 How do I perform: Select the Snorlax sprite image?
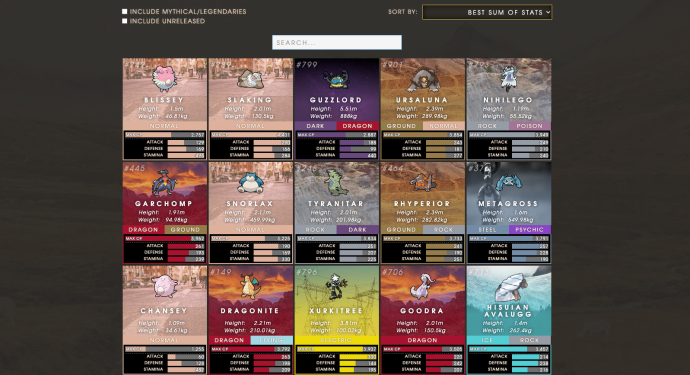click(250, 183)
